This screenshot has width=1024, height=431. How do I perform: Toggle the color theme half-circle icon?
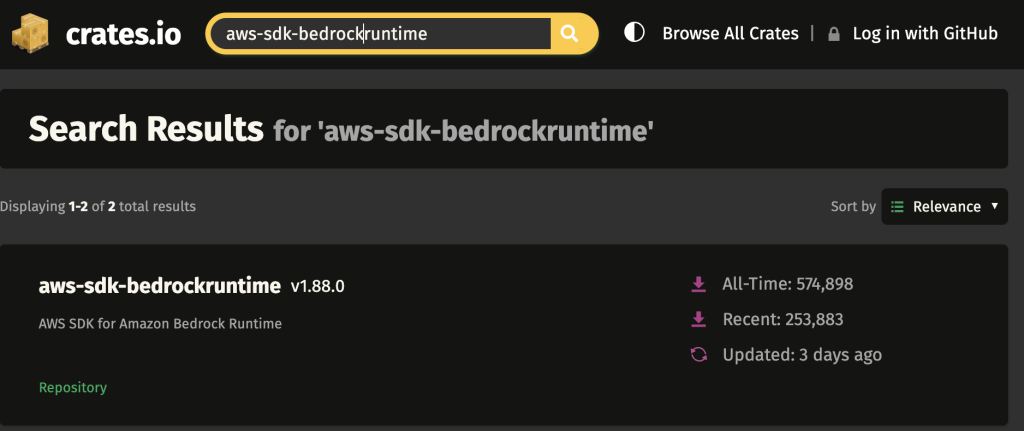[634, 33]
